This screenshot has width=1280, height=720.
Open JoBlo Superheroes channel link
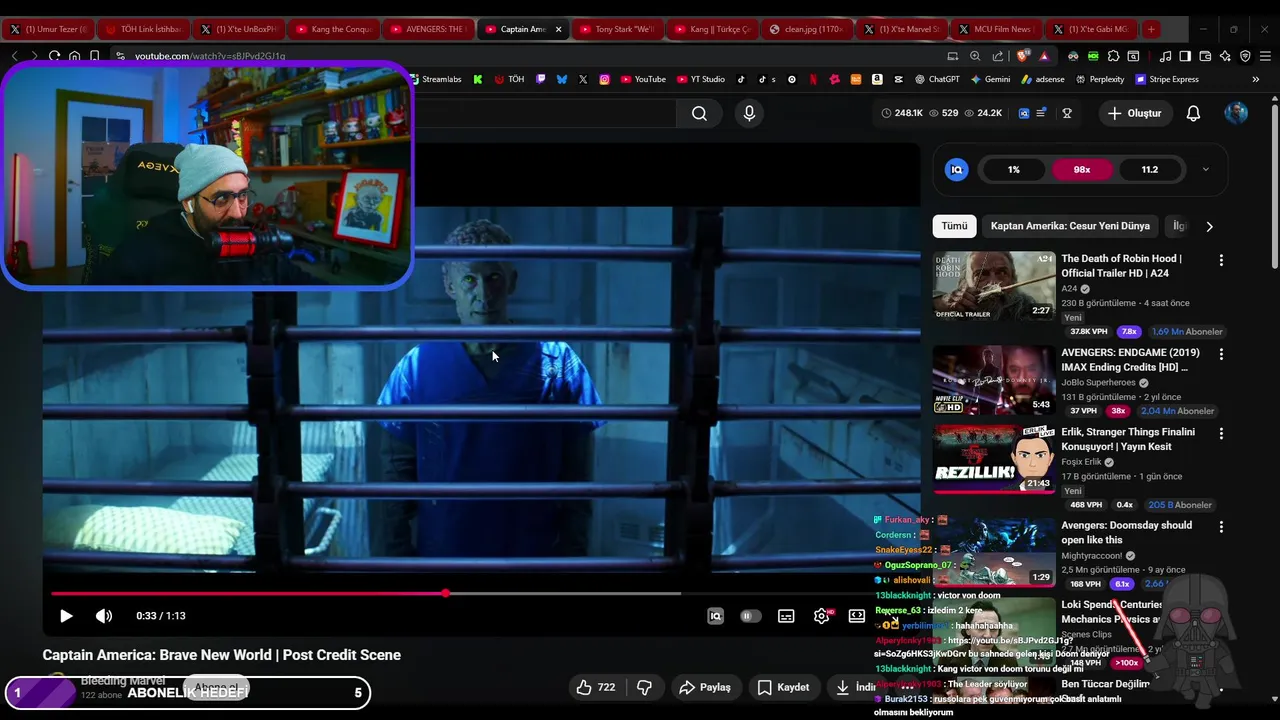pos(1099,382)
